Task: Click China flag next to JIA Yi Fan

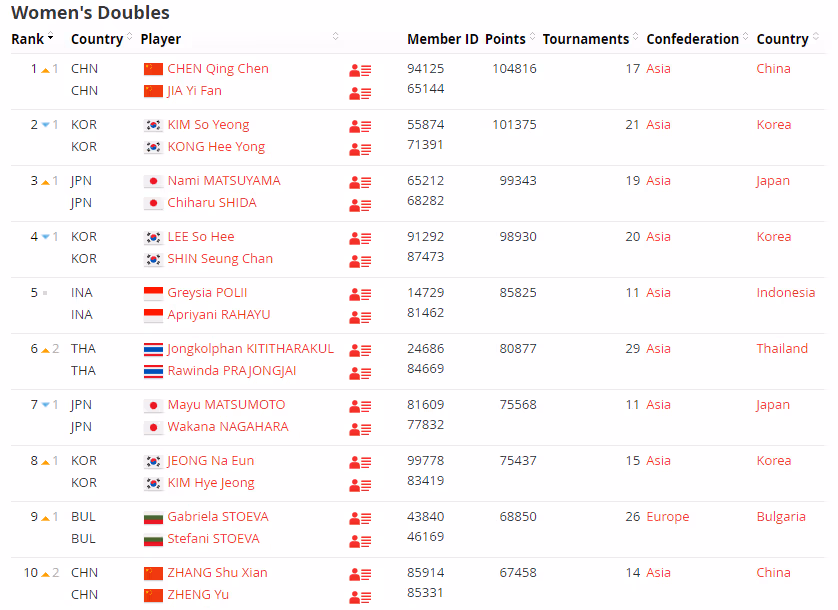Action: (153, 91)
